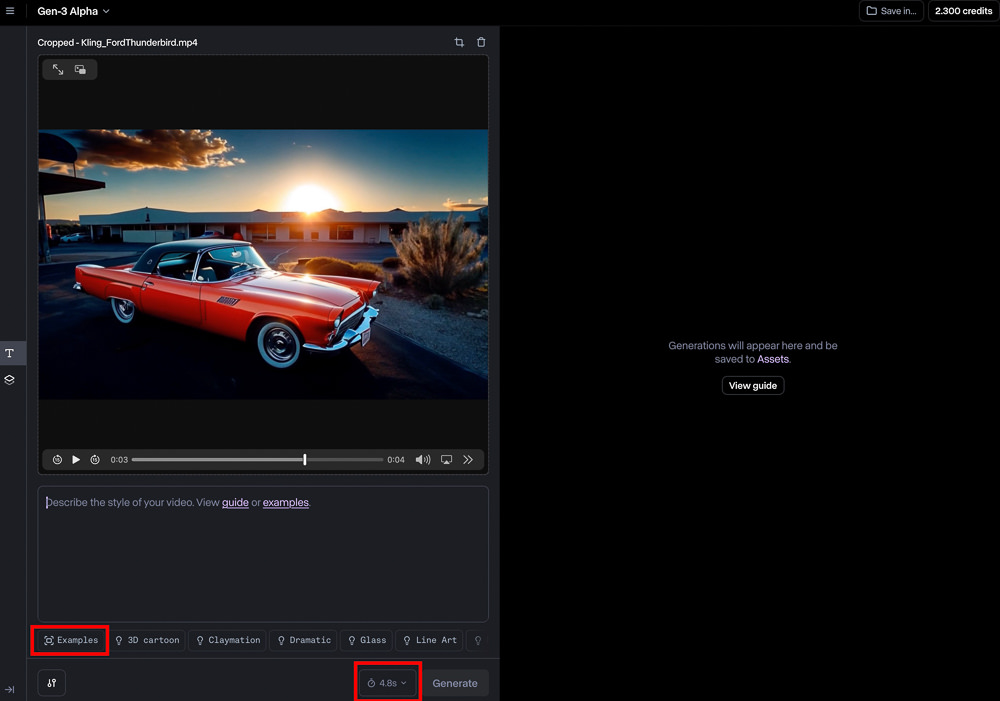Delete the uploaded video with trash icon
Screen dimensions: 1000x701
(x=481, y=42)
